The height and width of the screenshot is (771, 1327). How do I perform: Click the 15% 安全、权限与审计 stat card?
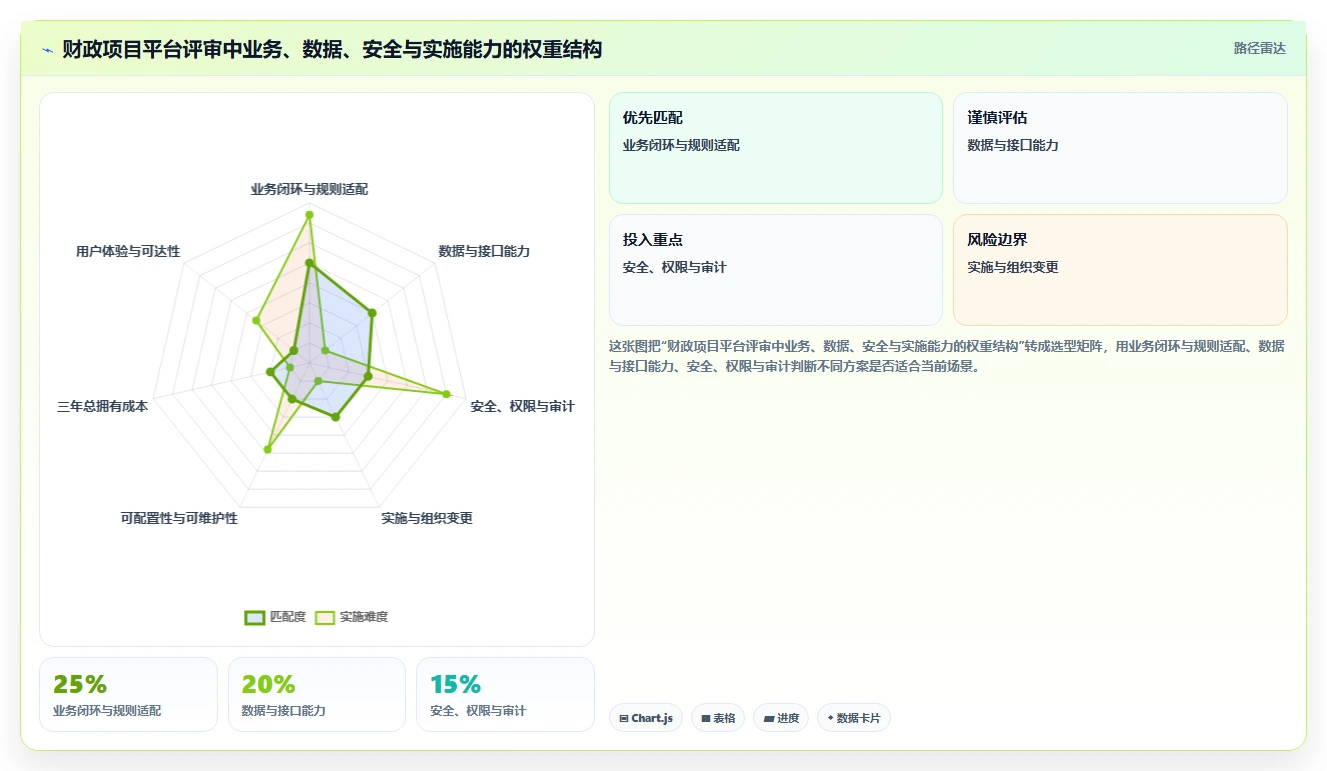click(x=505, y=694)
